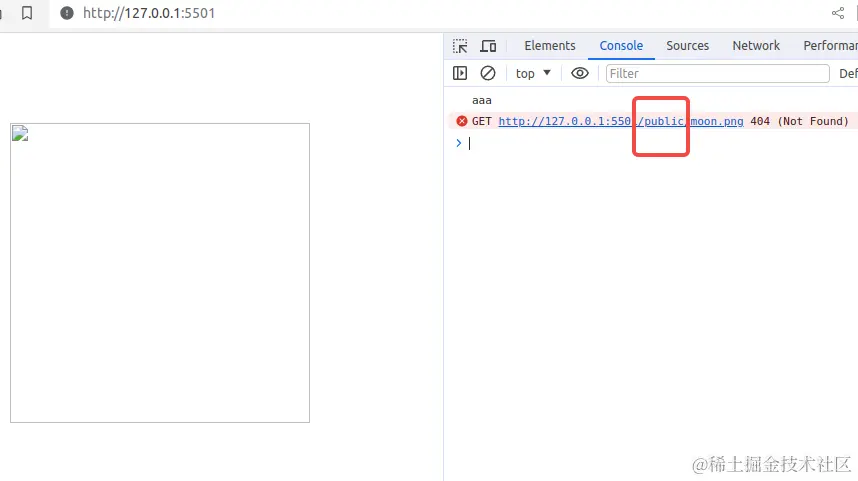Click the URL text 127.0.0.1:5501
858x481 pixels.
click(149, 13)
